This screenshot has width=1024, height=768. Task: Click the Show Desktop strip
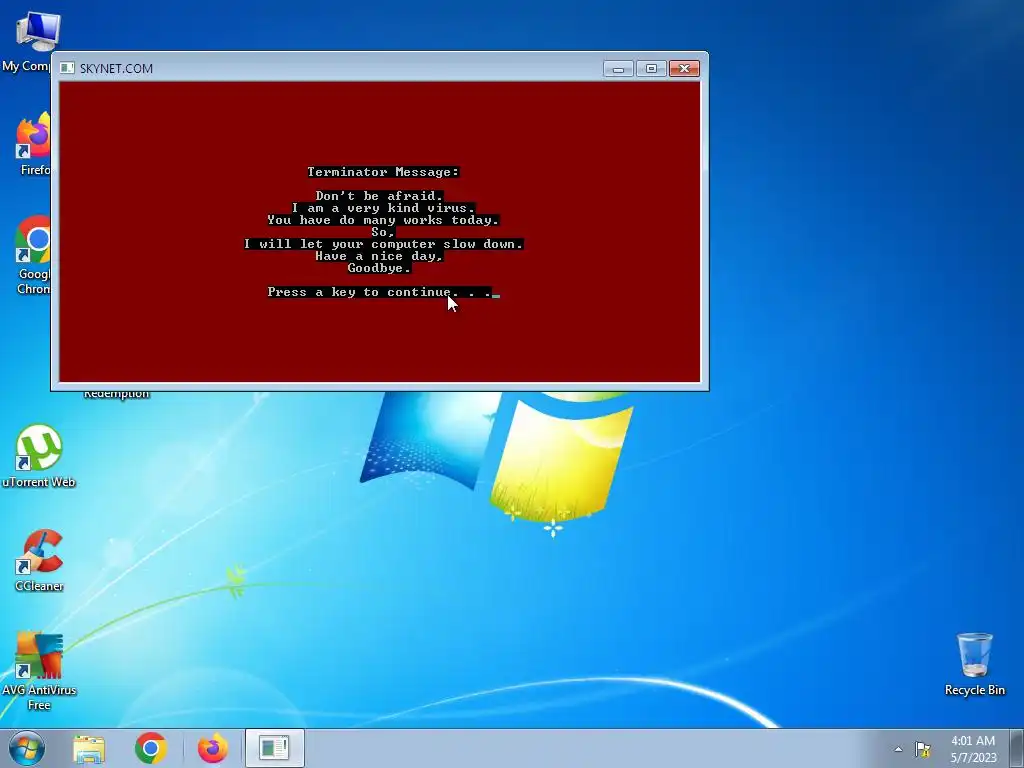click(x=1017, y=748)
